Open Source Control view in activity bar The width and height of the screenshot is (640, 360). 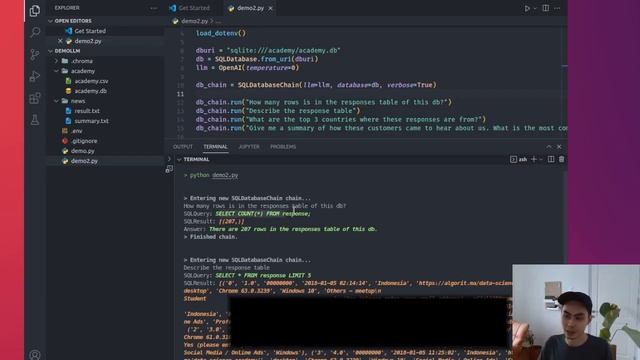[x=35, y=54]
